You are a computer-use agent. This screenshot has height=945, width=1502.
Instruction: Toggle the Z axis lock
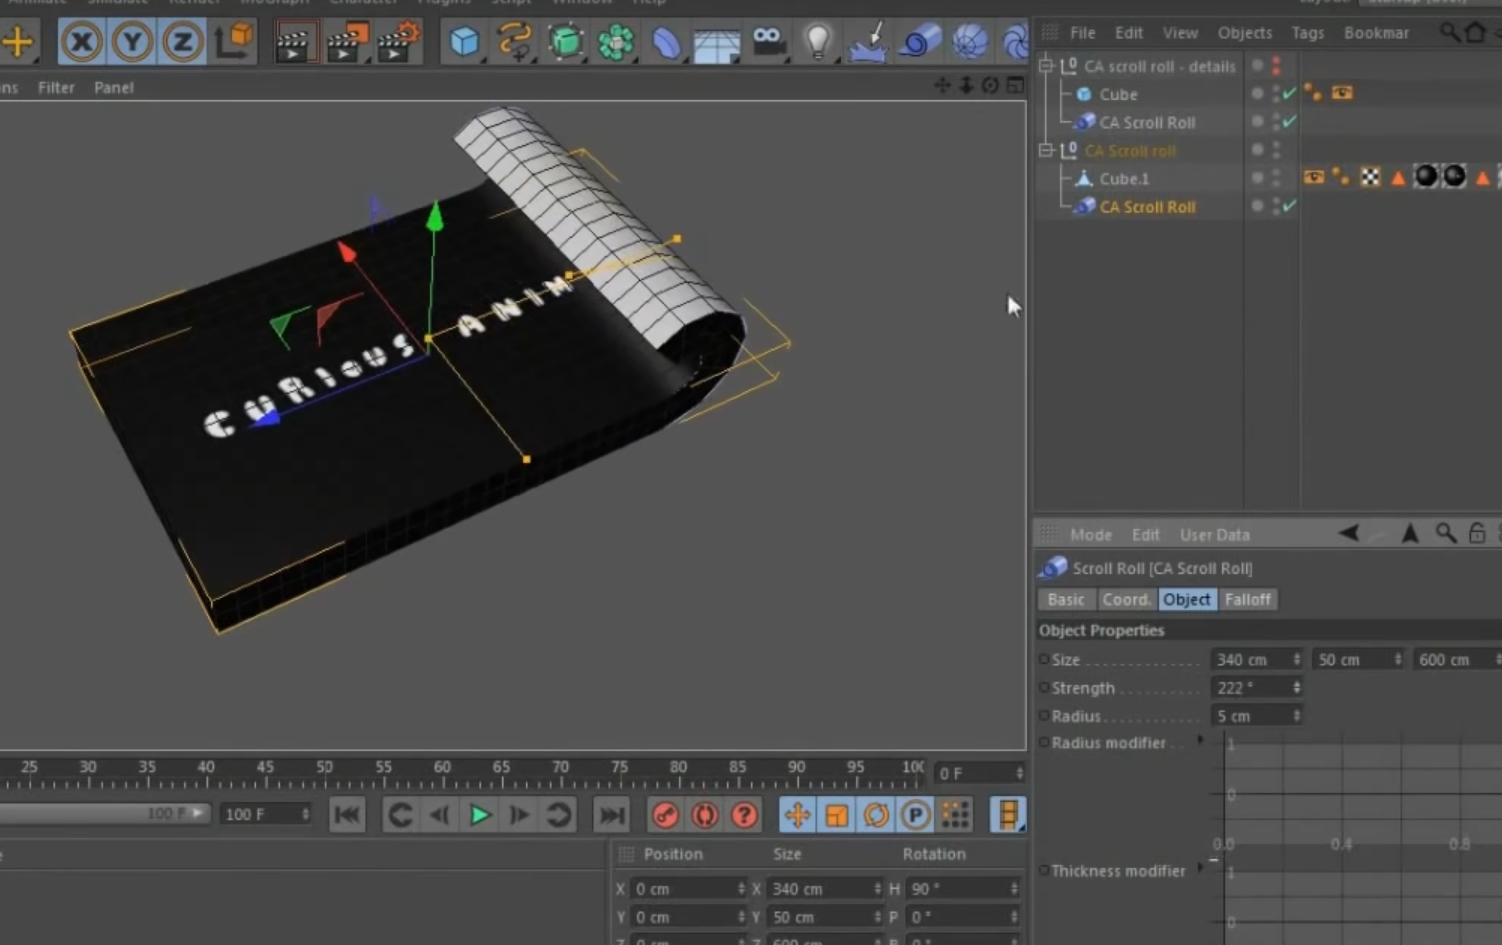click(182, 42)
